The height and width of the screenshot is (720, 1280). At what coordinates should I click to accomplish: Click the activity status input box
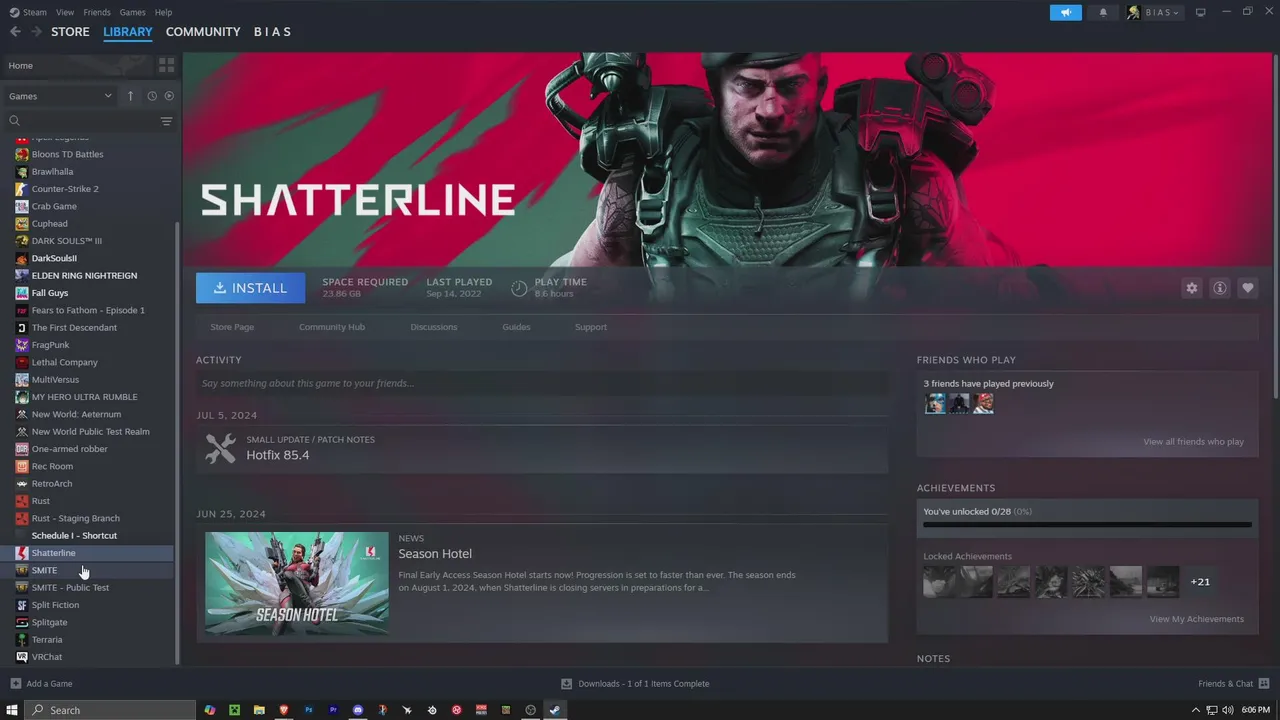tap(542, 383)
